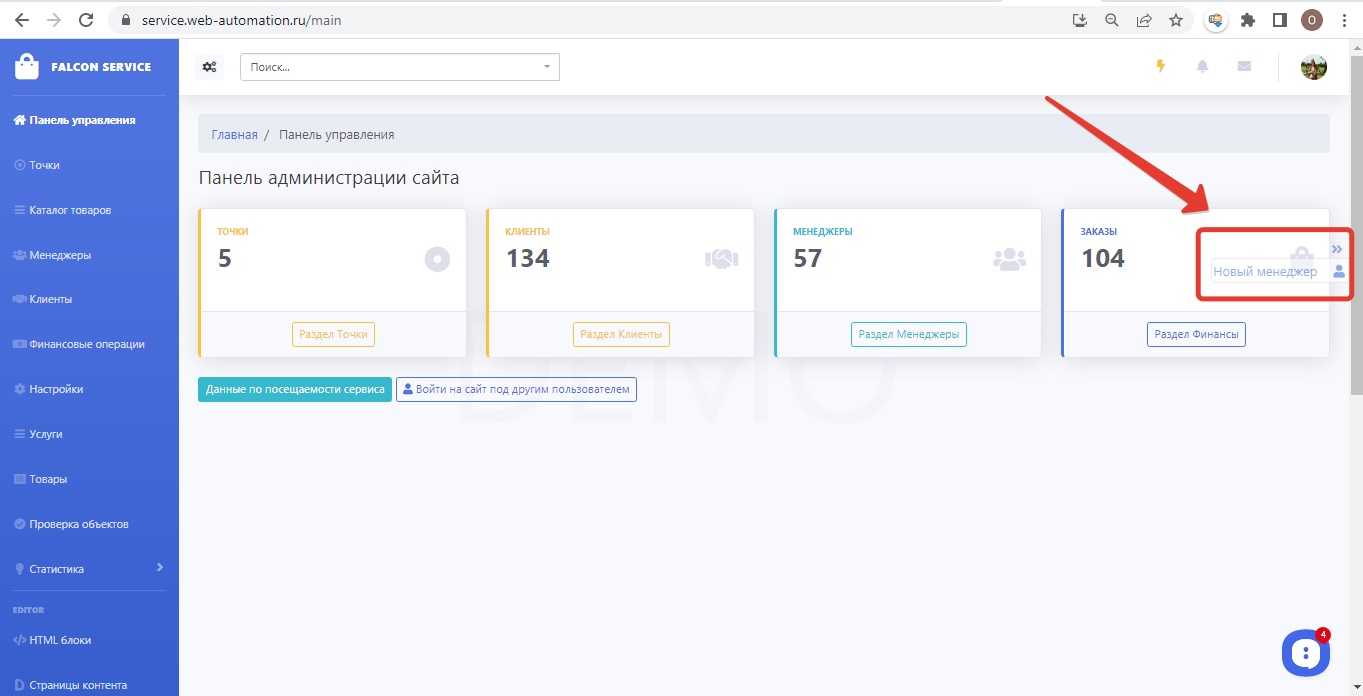Click the Раздел Клиенты button

621,334
